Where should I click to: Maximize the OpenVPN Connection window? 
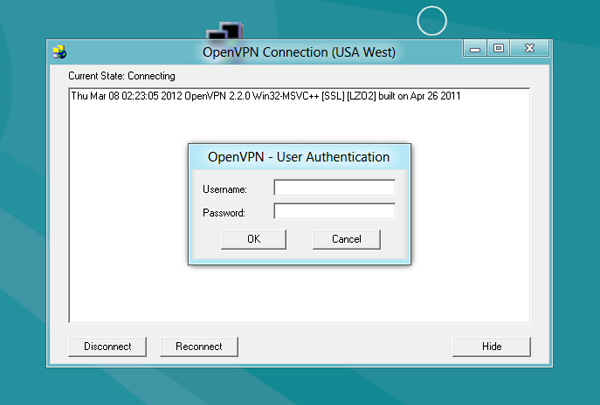(x=498, y=49)
